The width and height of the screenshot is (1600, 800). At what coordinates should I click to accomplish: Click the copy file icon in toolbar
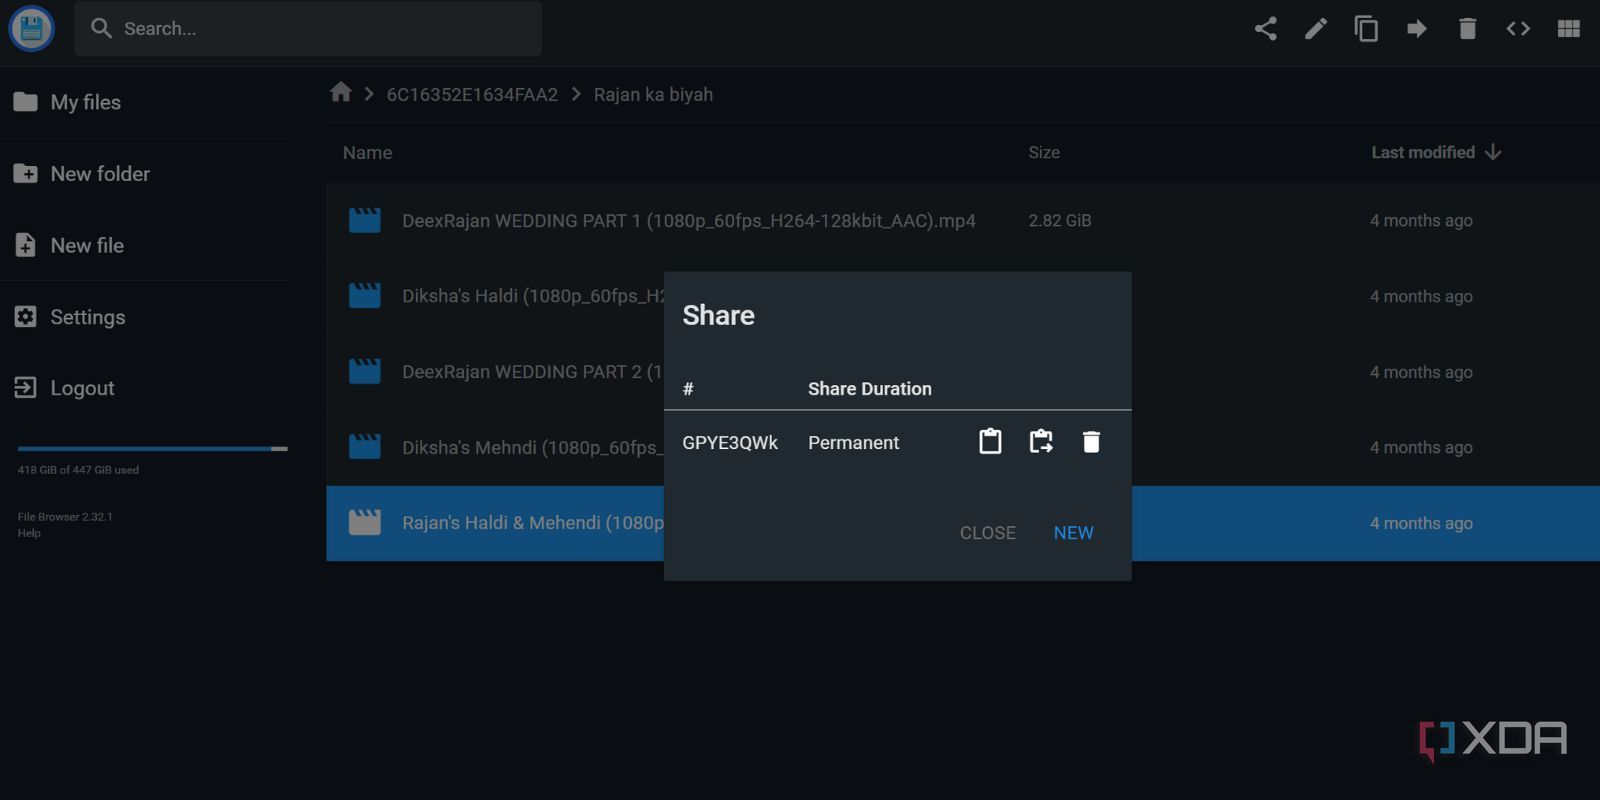pos(1366,28)
